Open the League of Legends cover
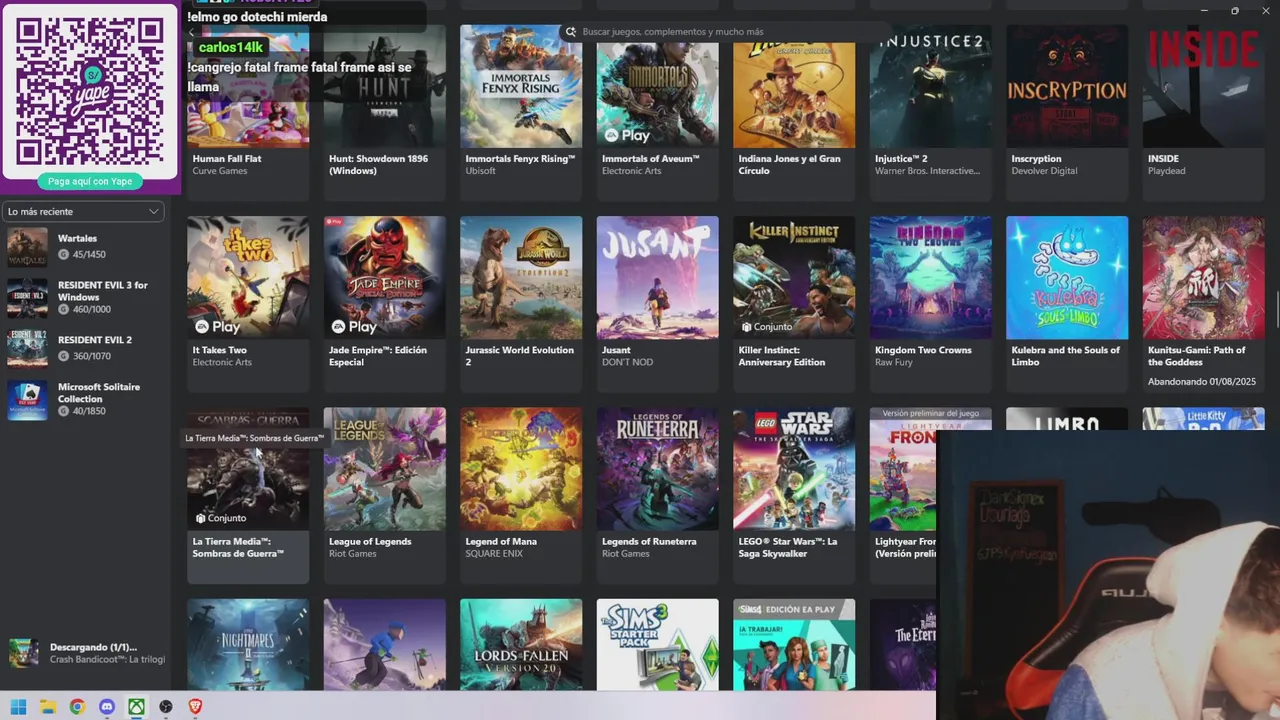Image resolution: width=1280 pixels, height=720 pixels. [x=384, y=469]
